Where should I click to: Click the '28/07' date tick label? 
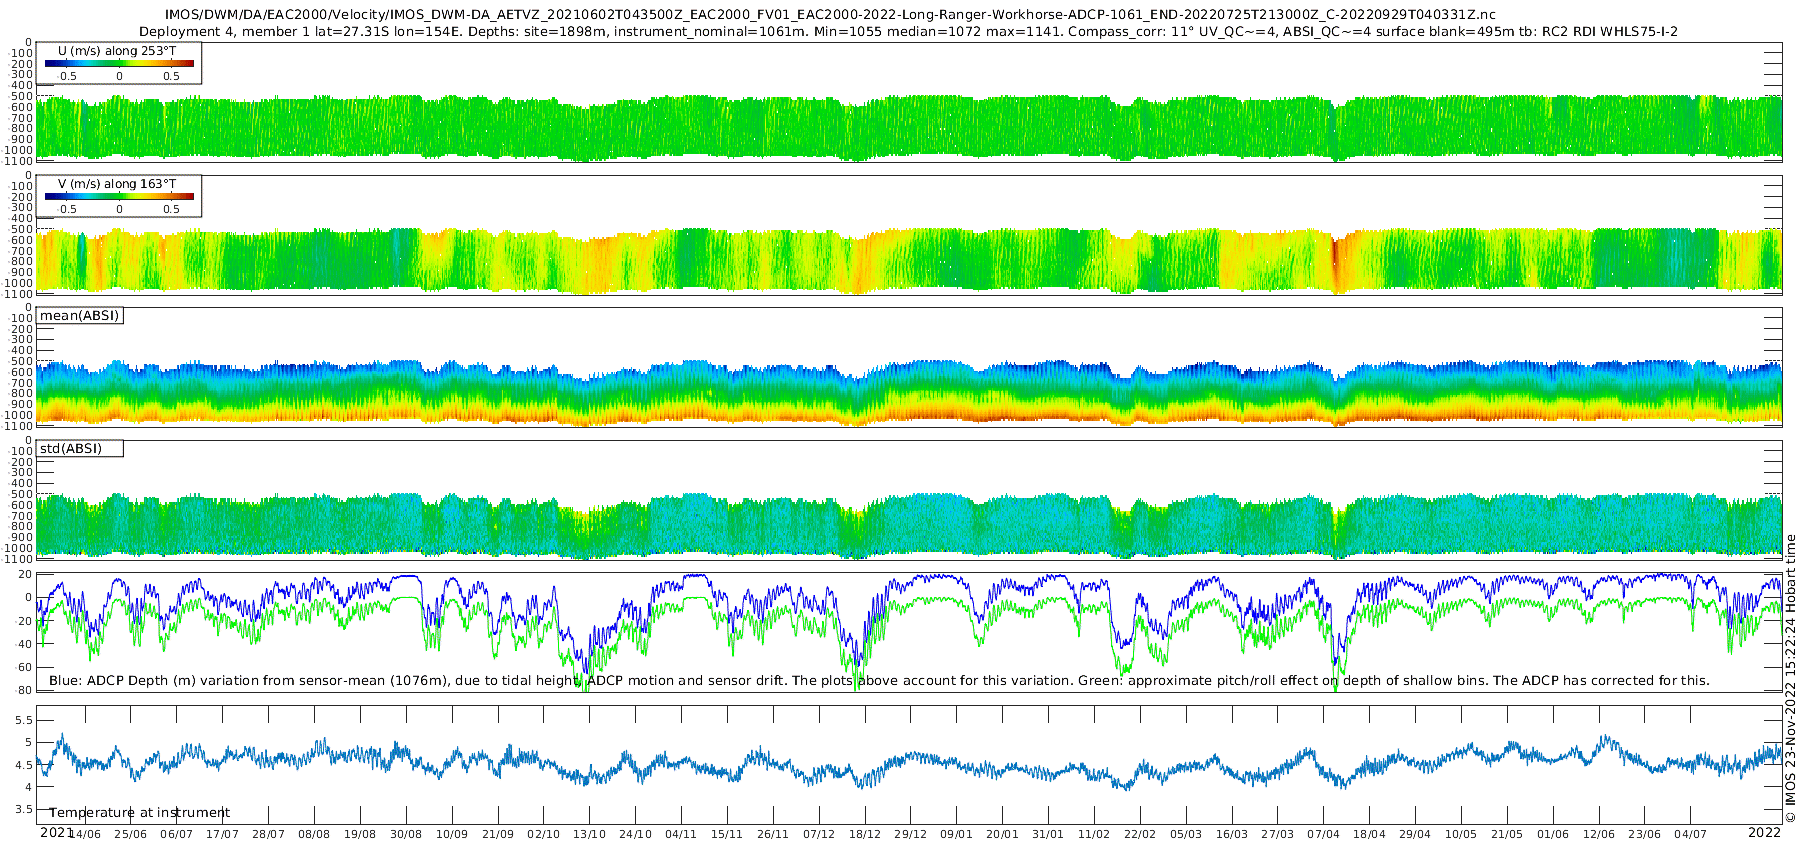(x=268, y=834)
